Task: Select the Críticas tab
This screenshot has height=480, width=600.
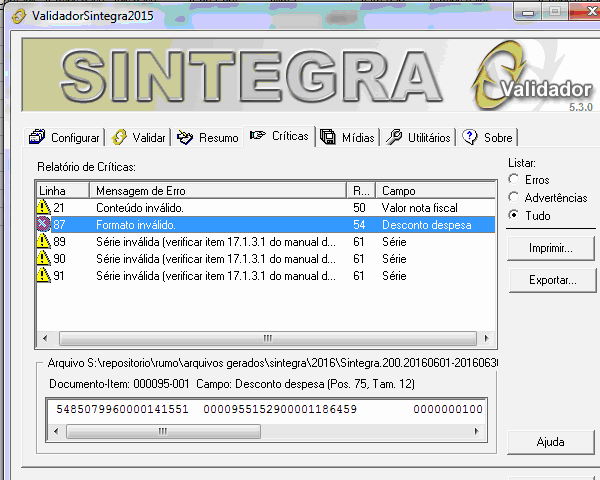Action: (x=279, y=136)
